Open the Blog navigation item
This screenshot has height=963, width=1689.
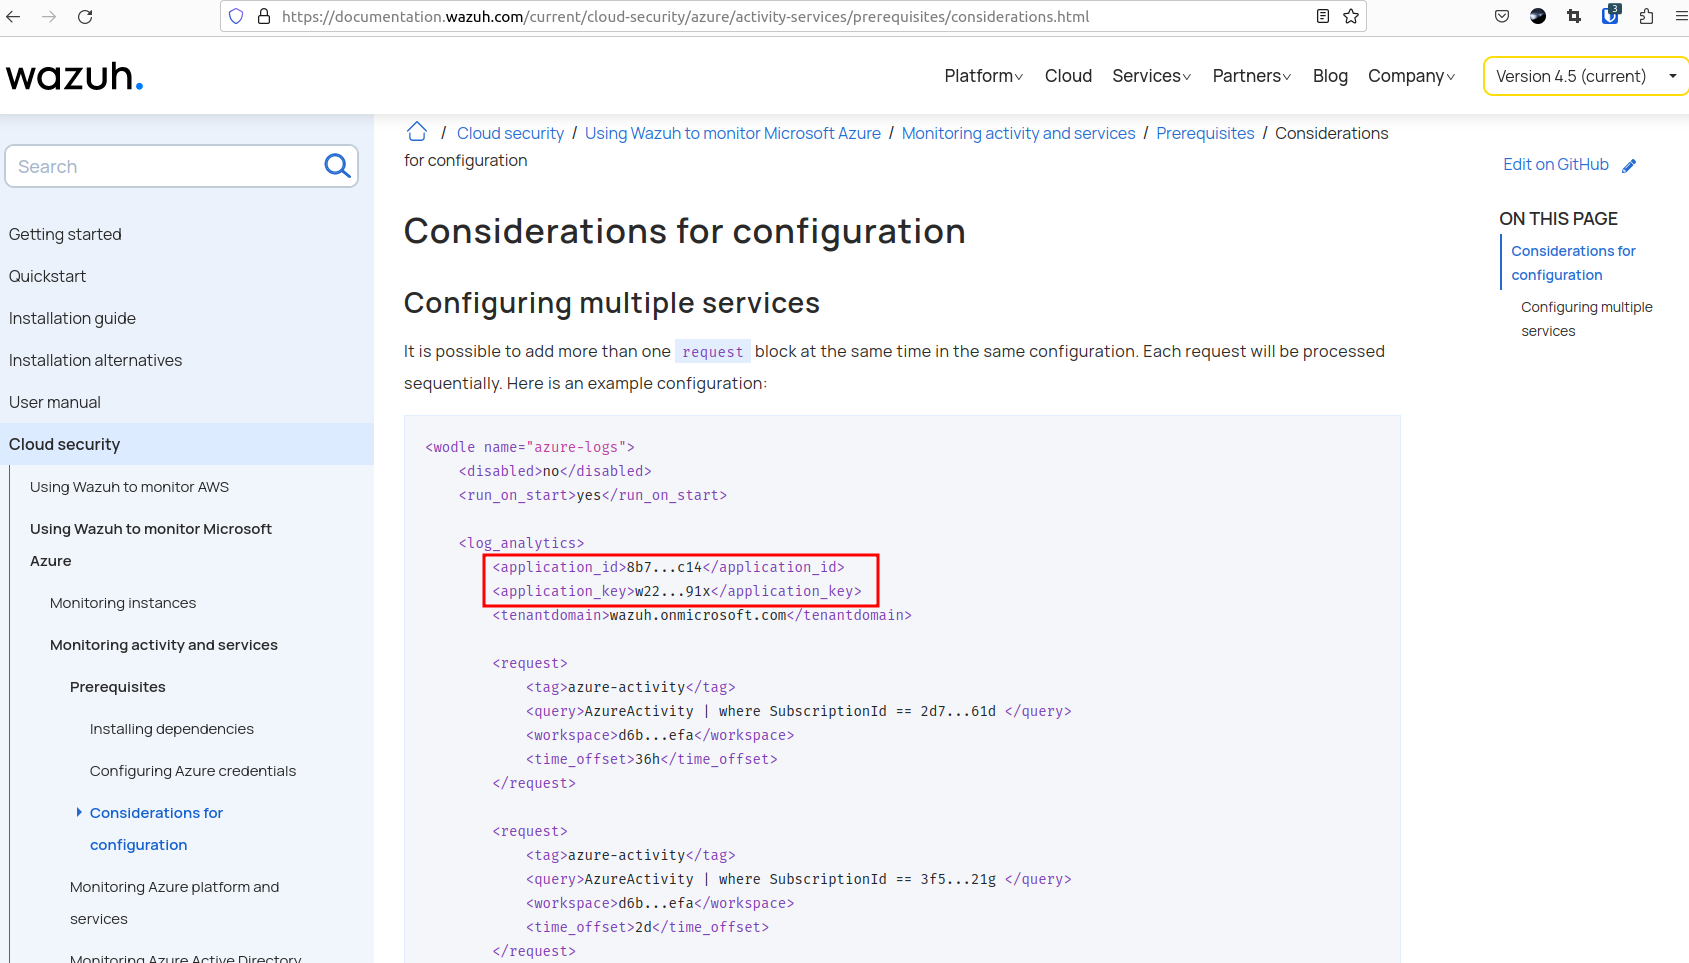pyautogui.click(x=1330, y=76)
